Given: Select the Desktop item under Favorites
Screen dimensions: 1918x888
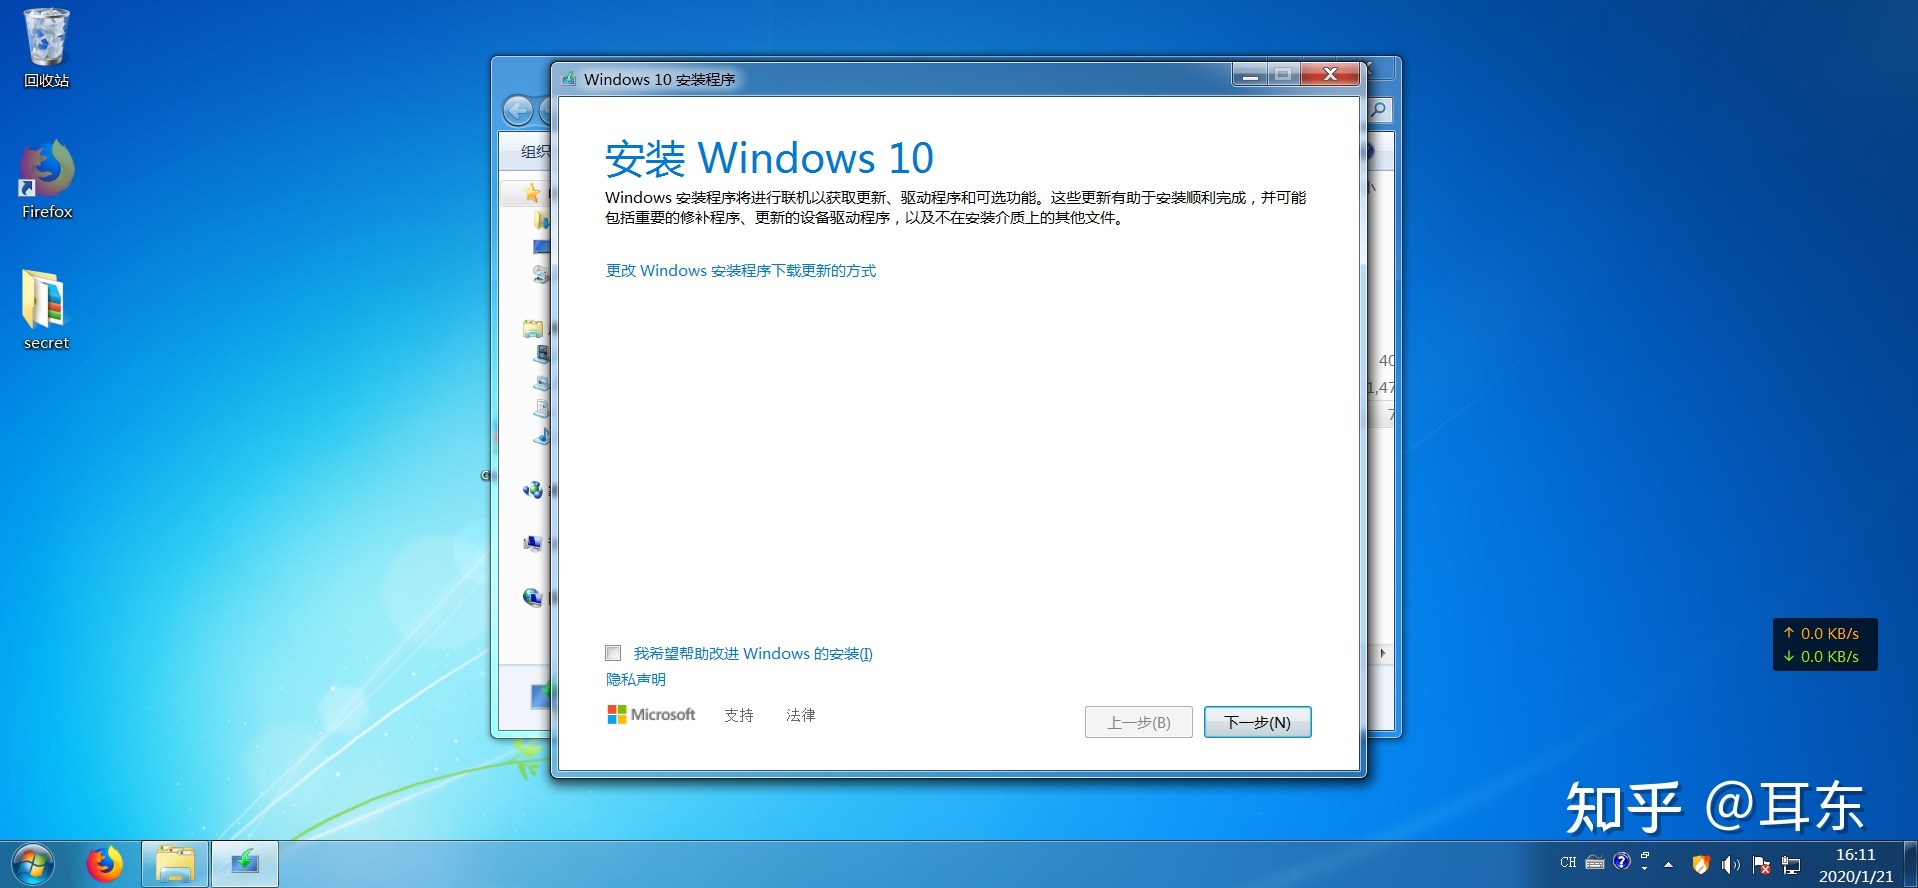Looking at the screenshot, I should pyautogui.click(x=541, y=246).
